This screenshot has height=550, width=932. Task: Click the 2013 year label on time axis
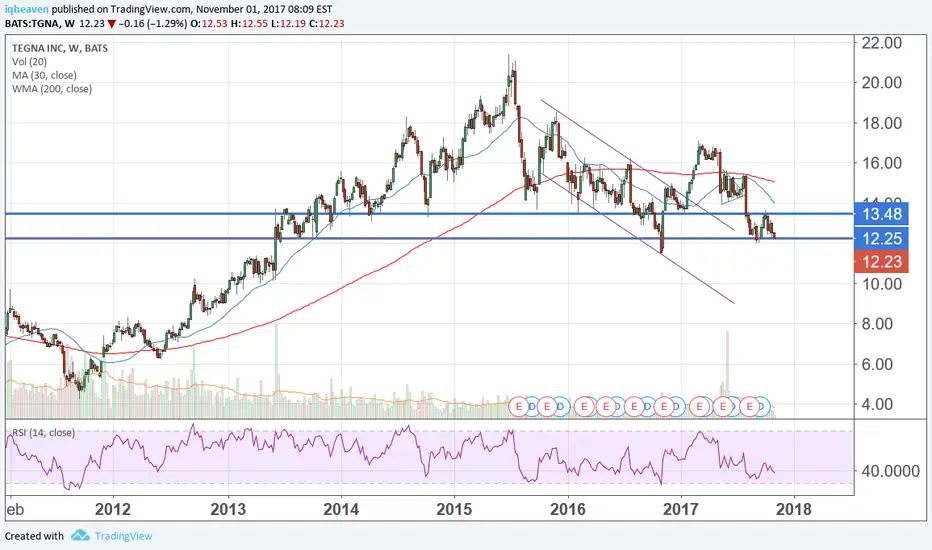click(x=228, y=509)
